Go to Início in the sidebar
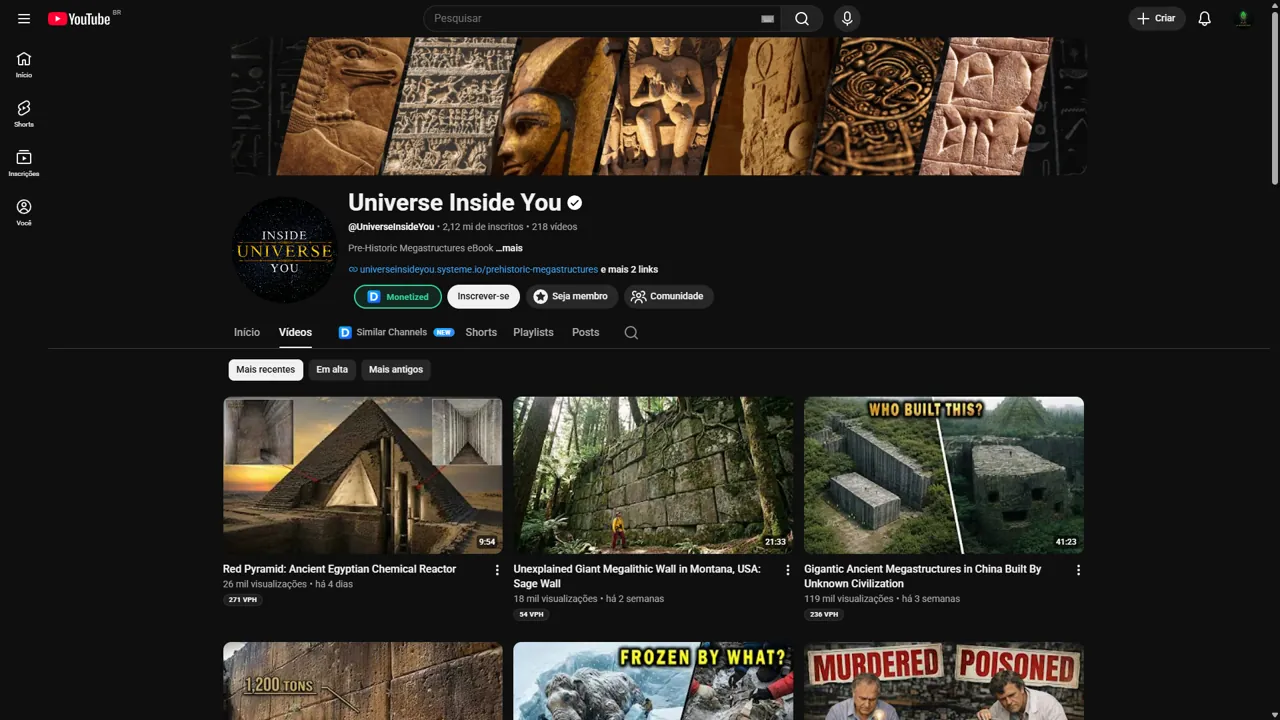The image size is (1280, 720). pyautogui.click(x=24, y=65)
